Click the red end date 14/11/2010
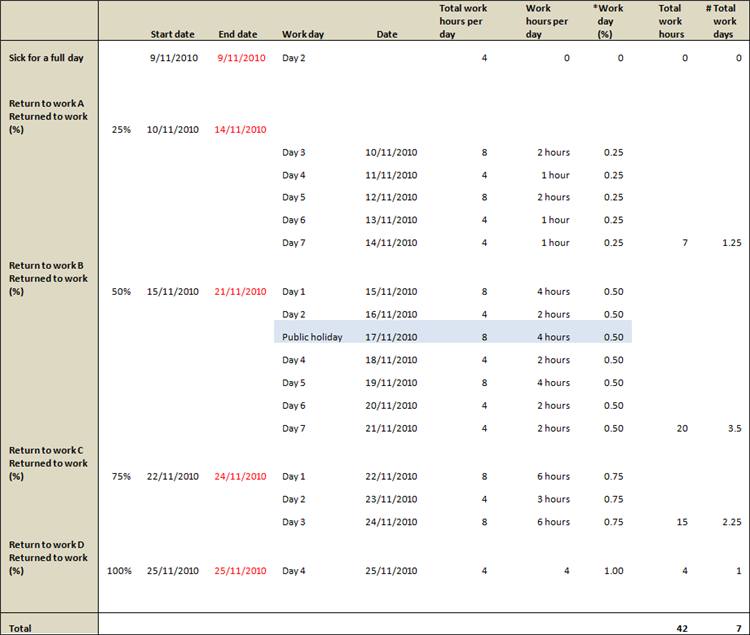This screenshot has height=635, width=750. click(x=240, y=130)
